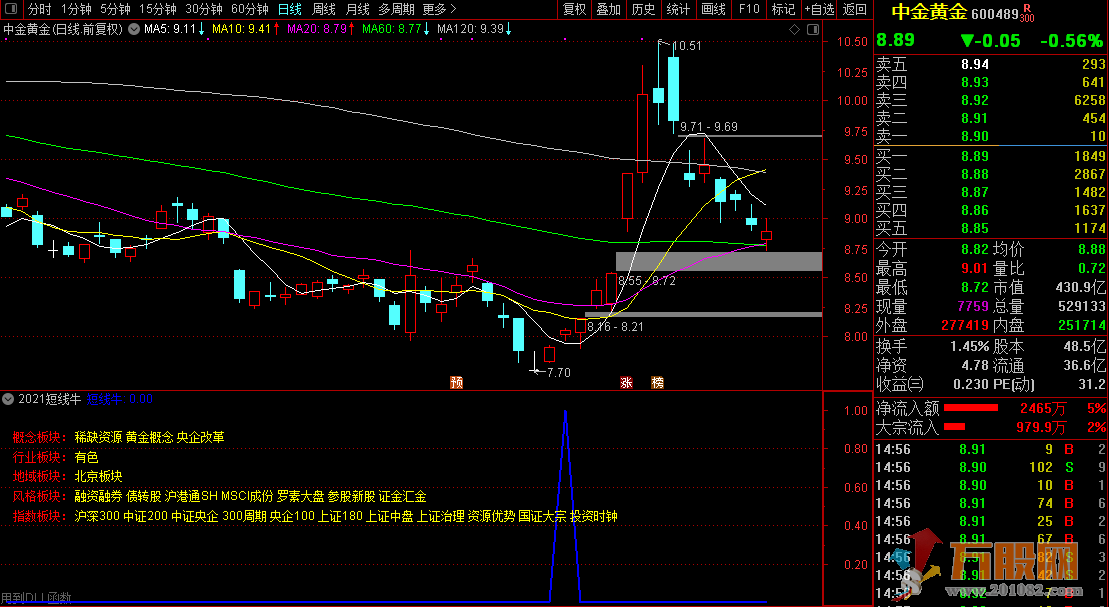Image resolution: width=1109 pixels, height=607 pixels.
Task: Toggle 复权 price adjustment
Action: (x=574, y=9)
